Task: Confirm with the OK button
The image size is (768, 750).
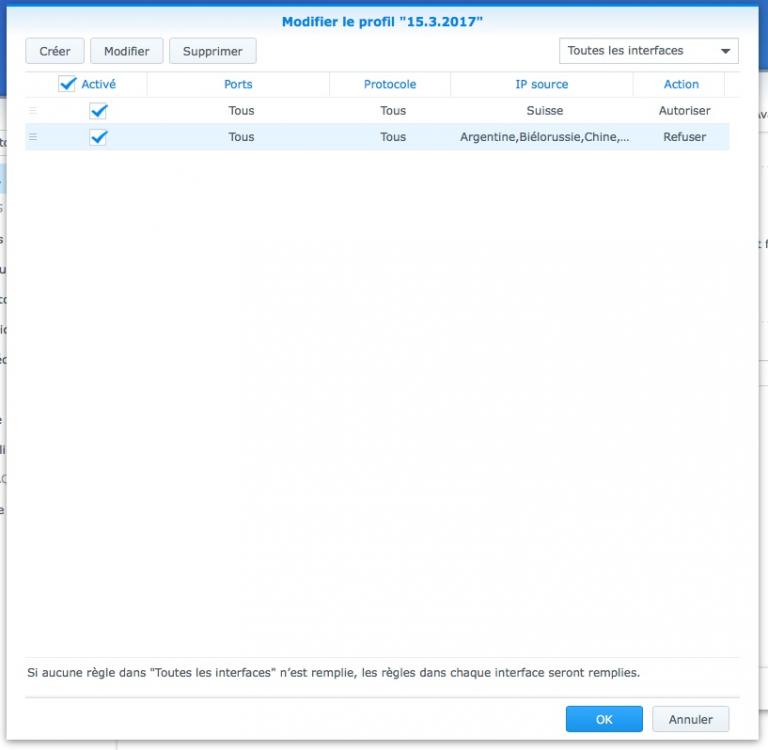Action: point(604,719)
